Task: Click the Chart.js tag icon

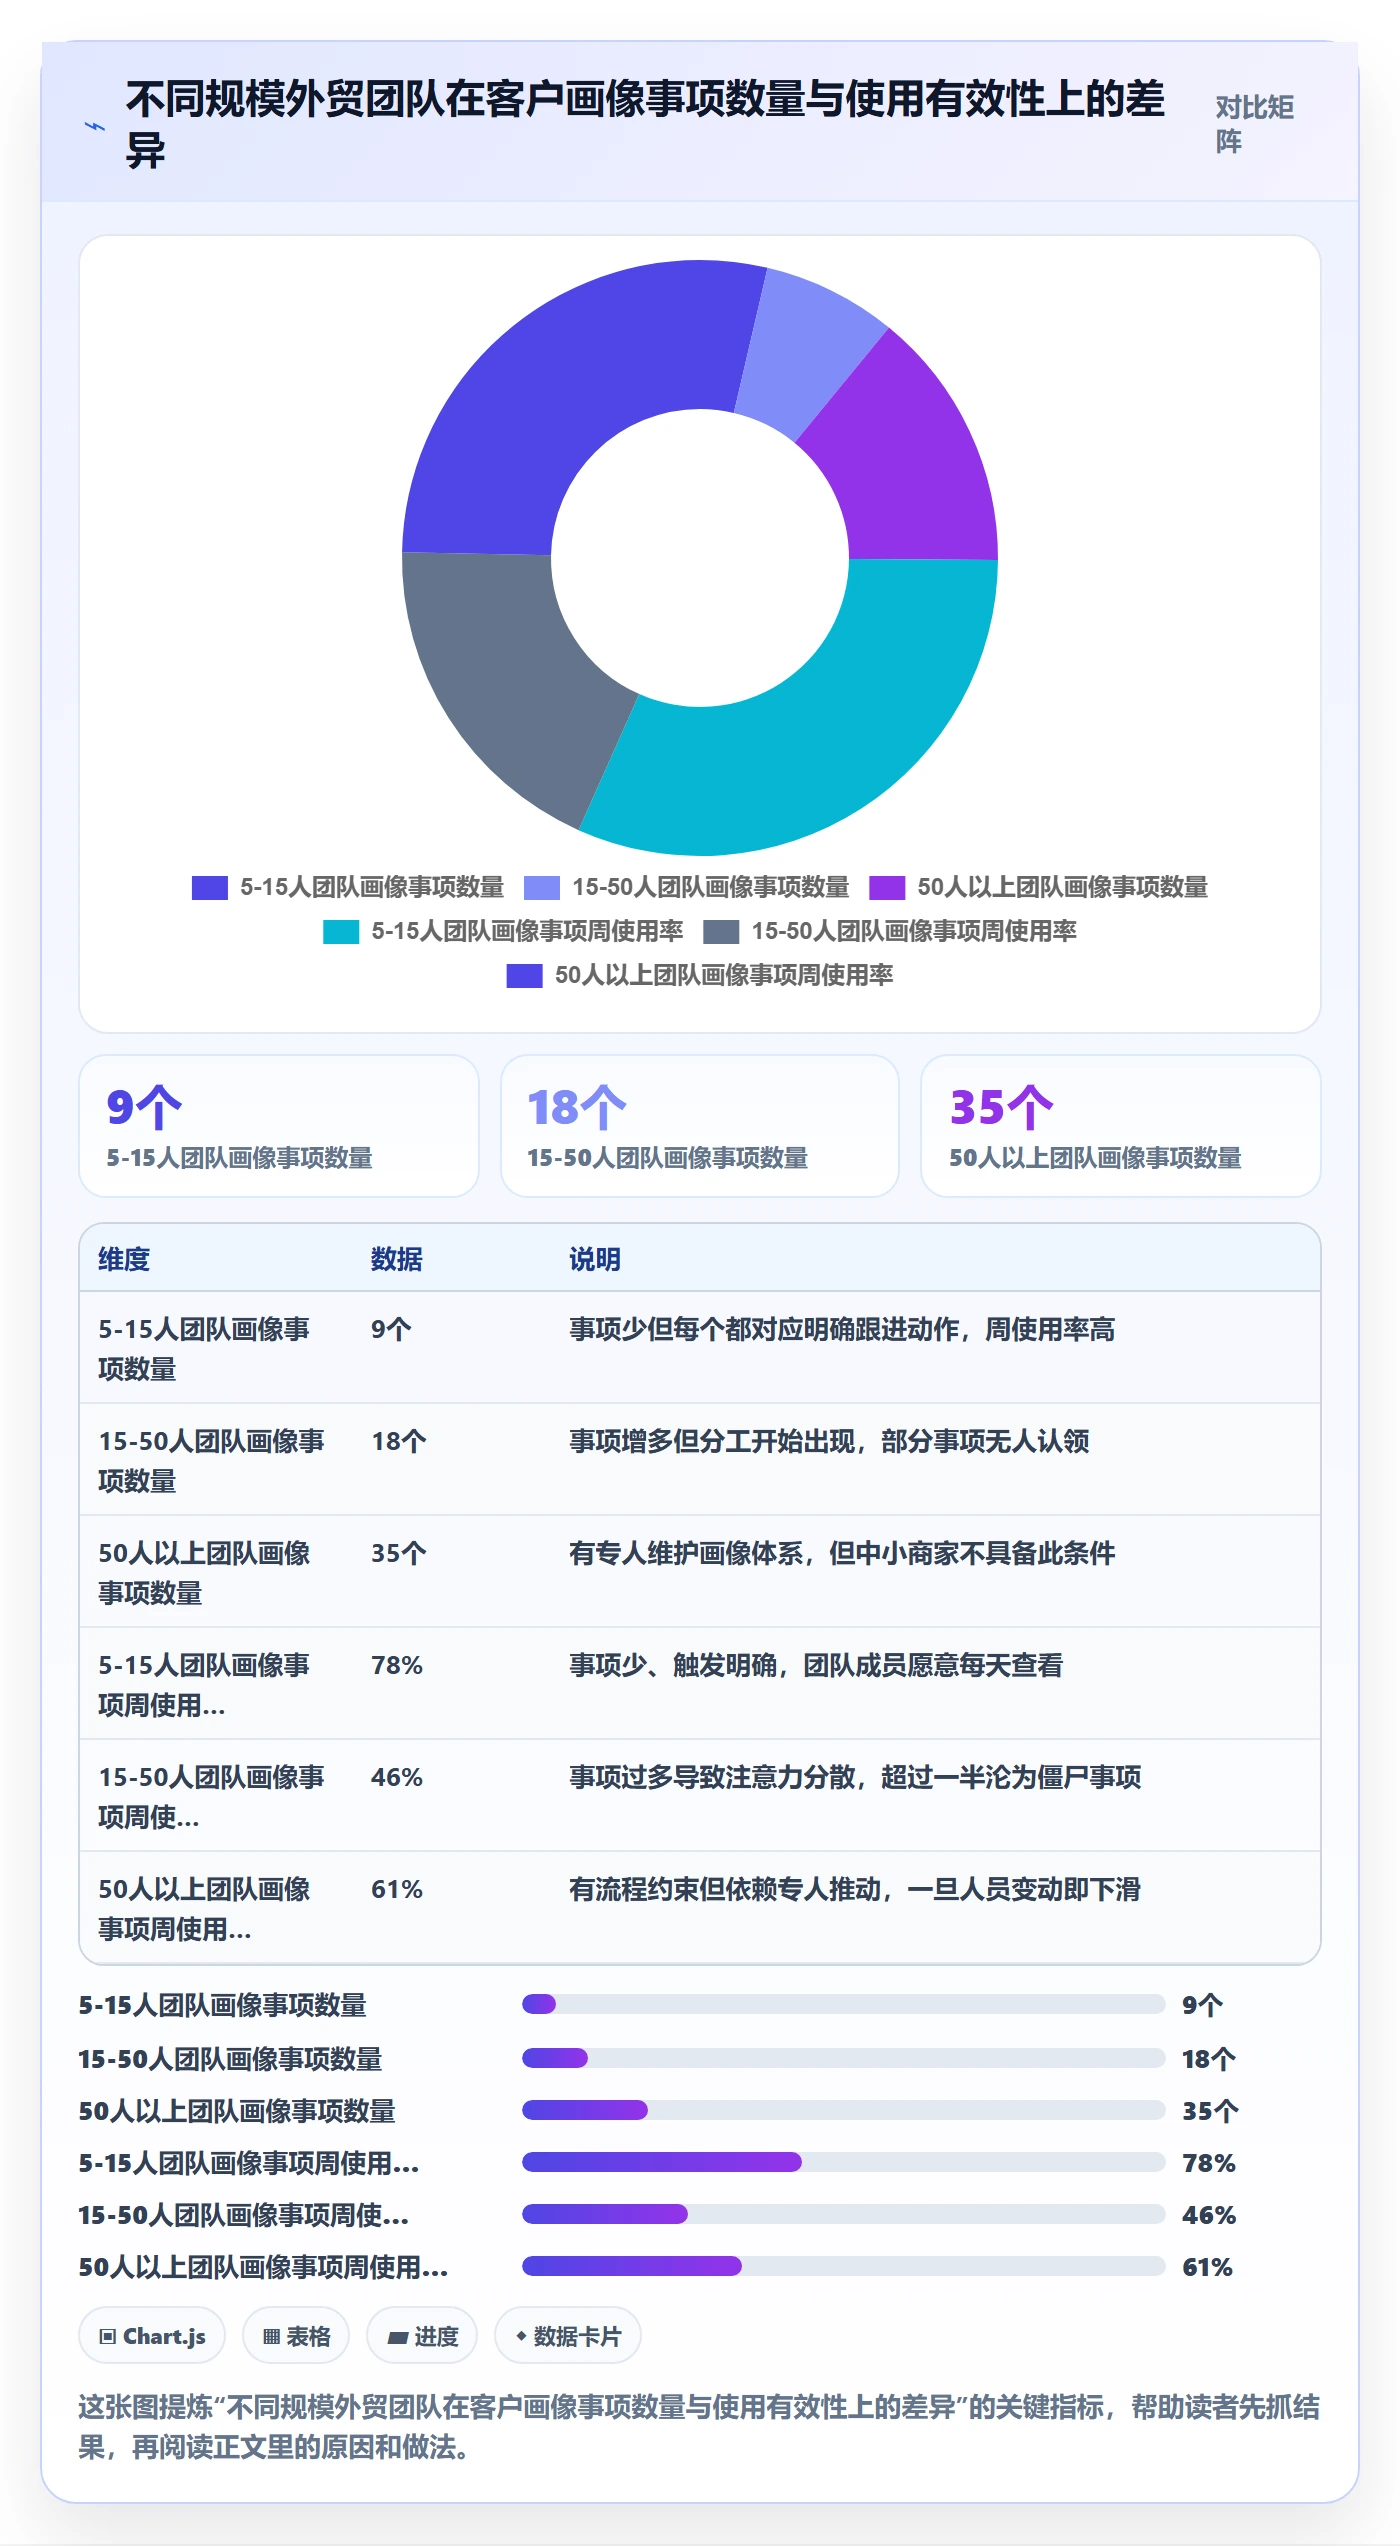Action: click(107, 2336)
